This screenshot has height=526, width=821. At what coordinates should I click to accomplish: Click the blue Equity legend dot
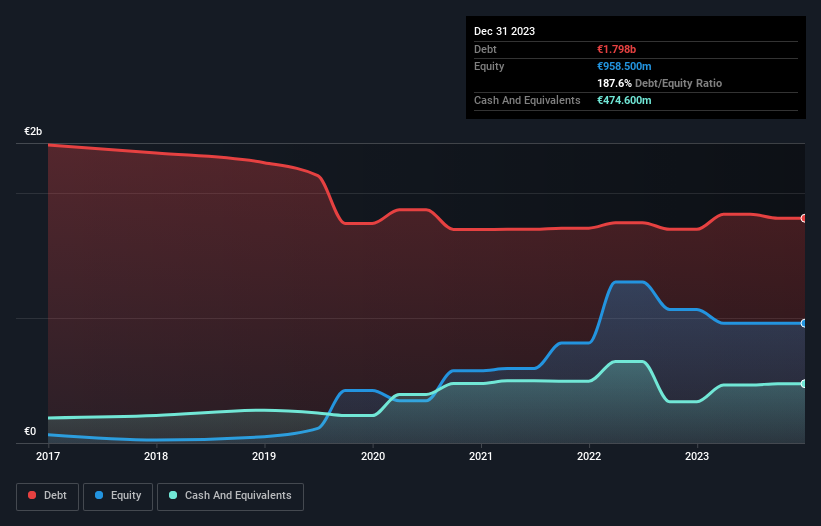point(99,495)
